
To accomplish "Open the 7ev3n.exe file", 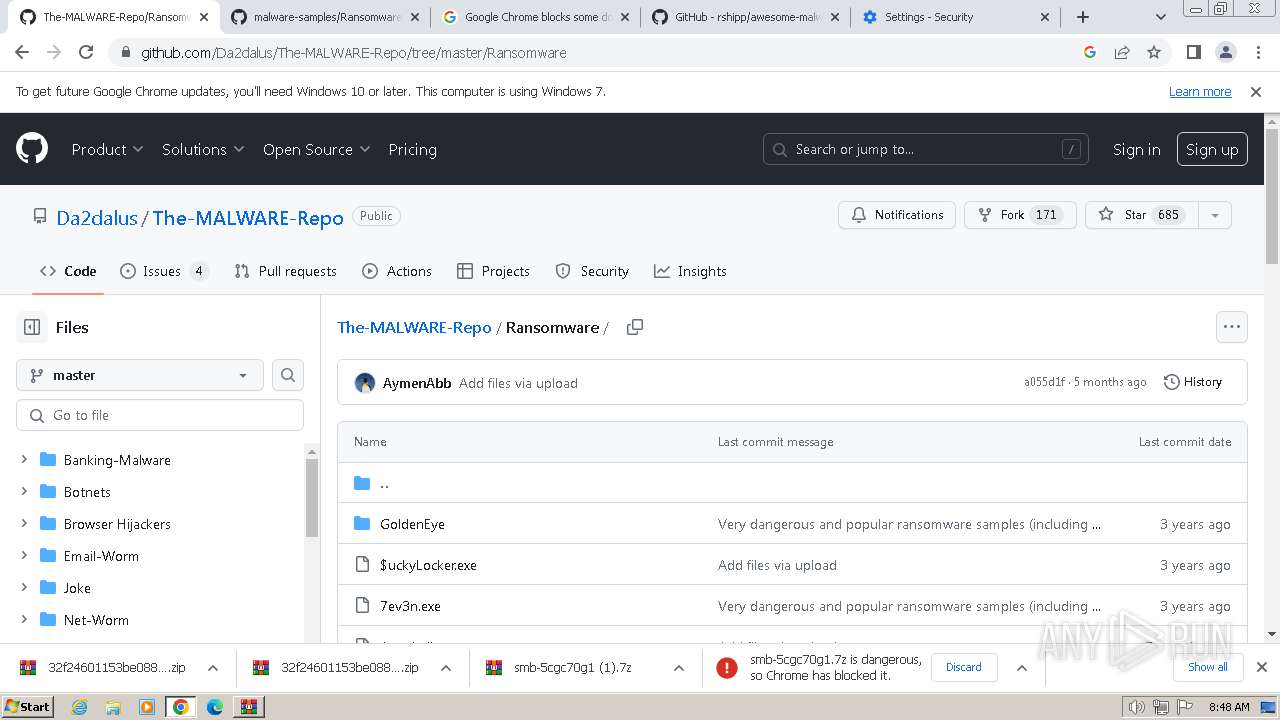I will pos(410,606).
